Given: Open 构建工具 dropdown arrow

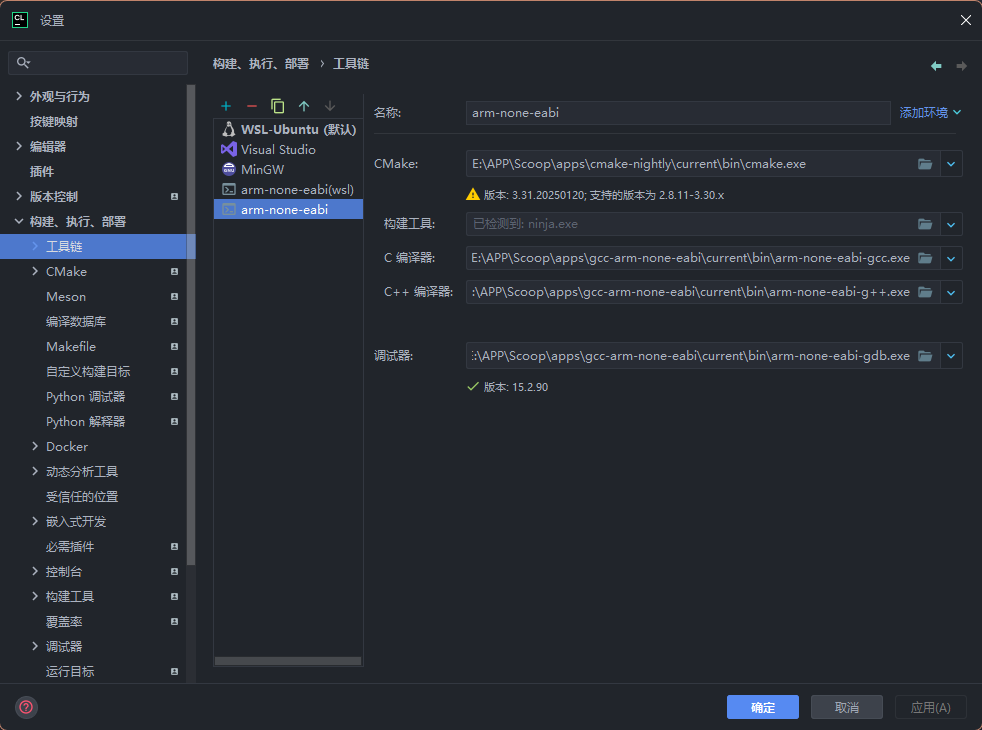Looking at the screenshot, I should tap(951, 224).
